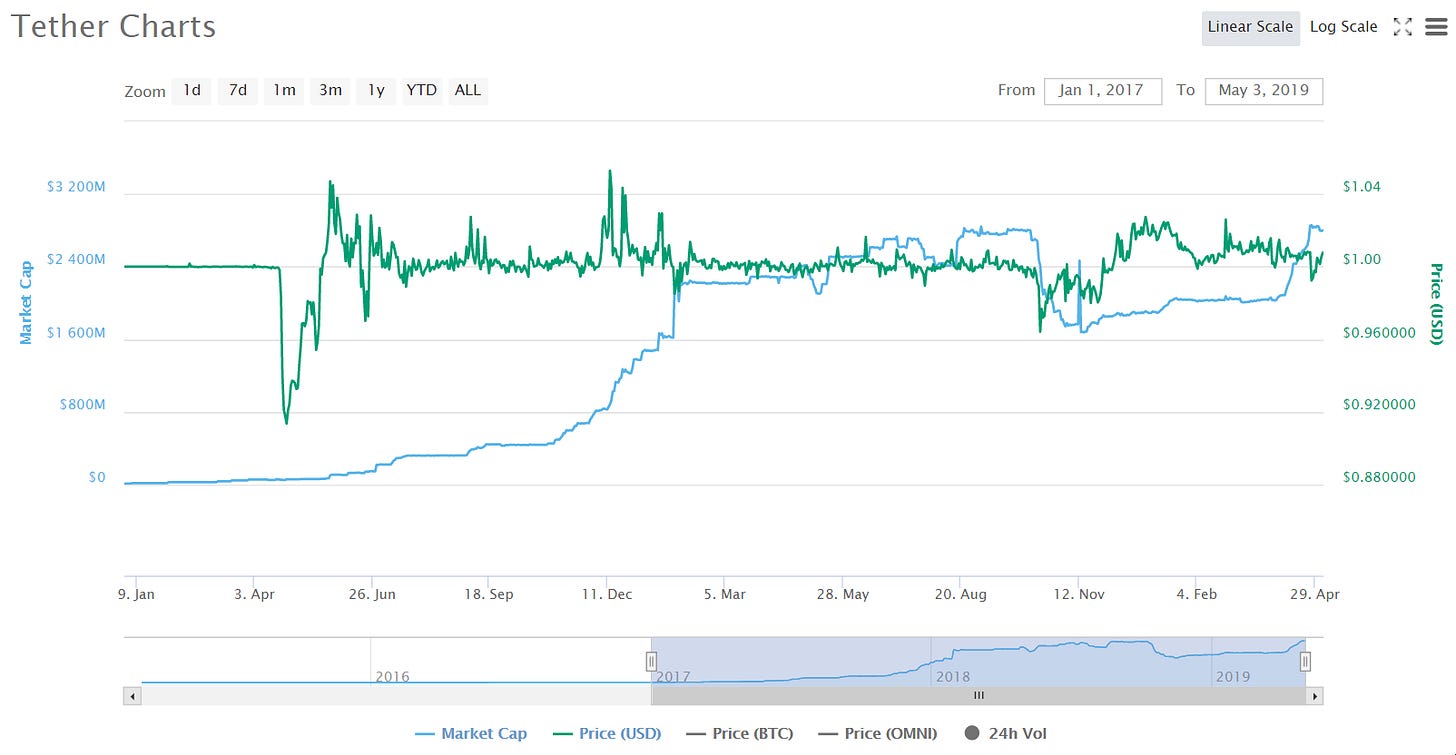This screenshot has width=1456, height=755.
Task: Click the "Tether Charts" heading
Action: (113, 26)
